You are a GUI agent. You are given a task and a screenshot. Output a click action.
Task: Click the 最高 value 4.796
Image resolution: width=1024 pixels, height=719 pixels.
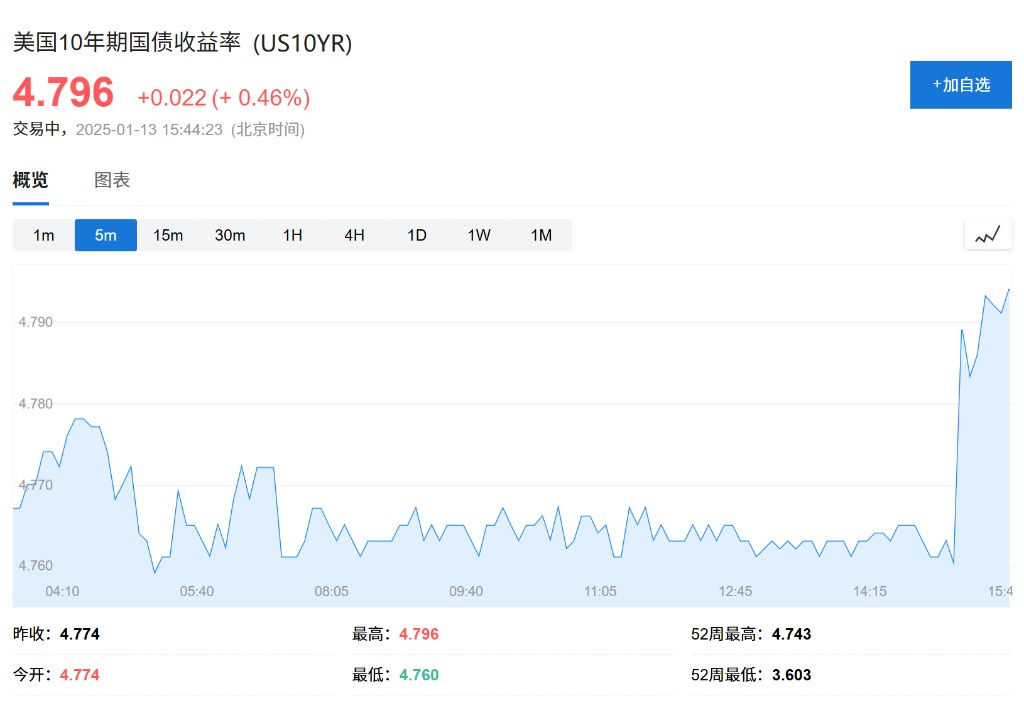pyautogui.click(x=419, y=634)
